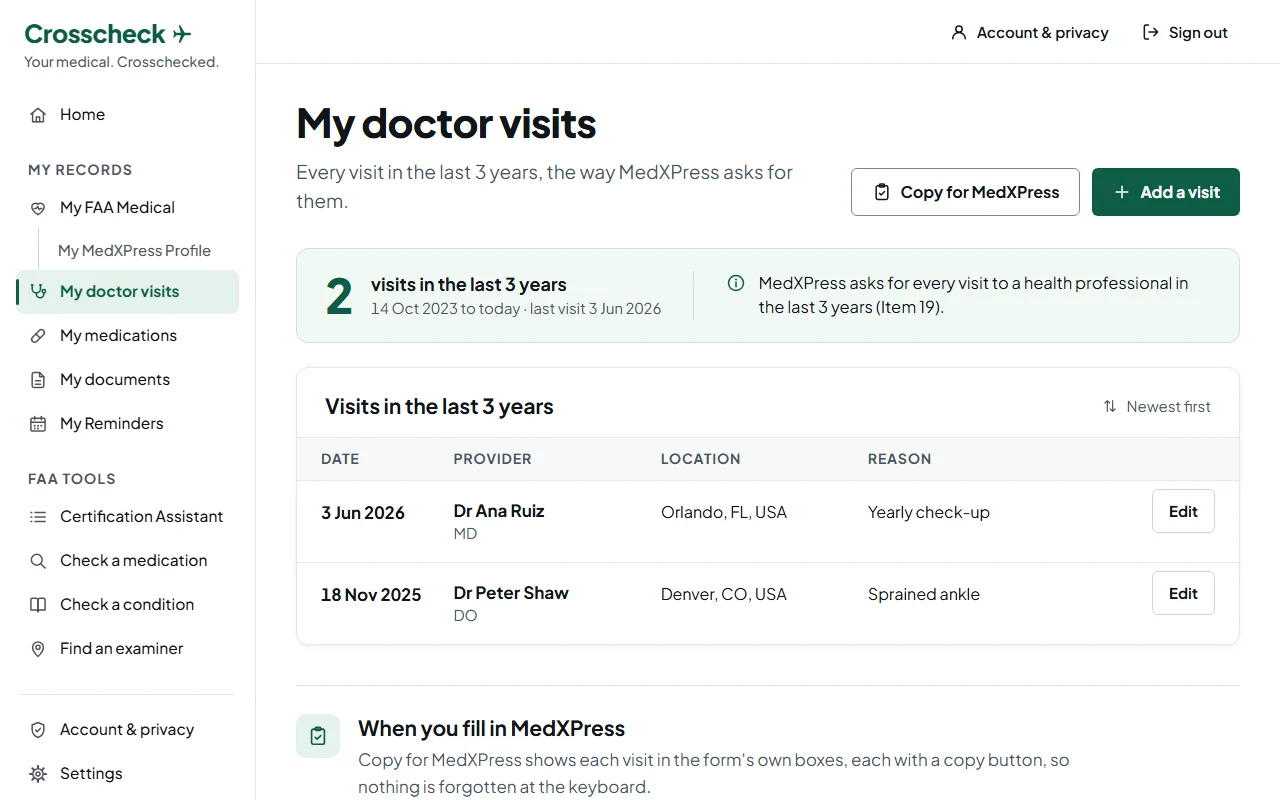Viewport: 1280px width, 800px height.
Task: Click the gear icon beside Settings
Action: (x=38, y=774)
